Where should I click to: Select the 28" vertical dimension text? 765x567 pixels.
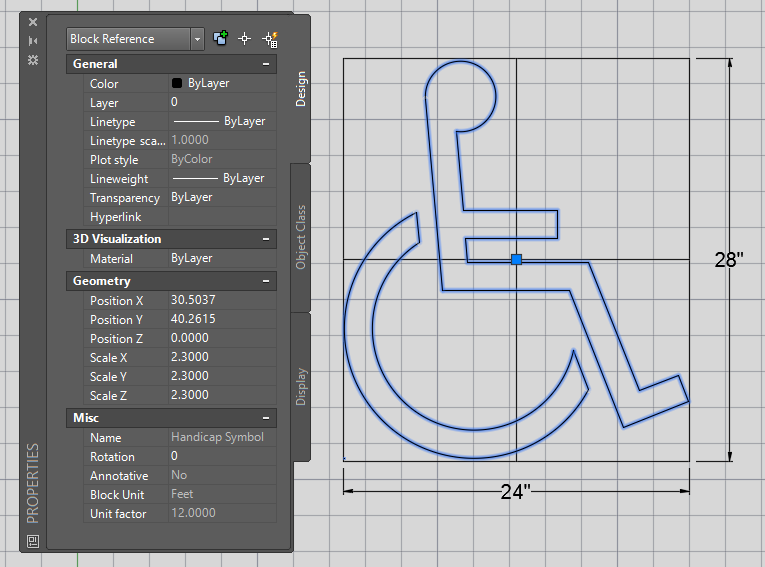729,260
